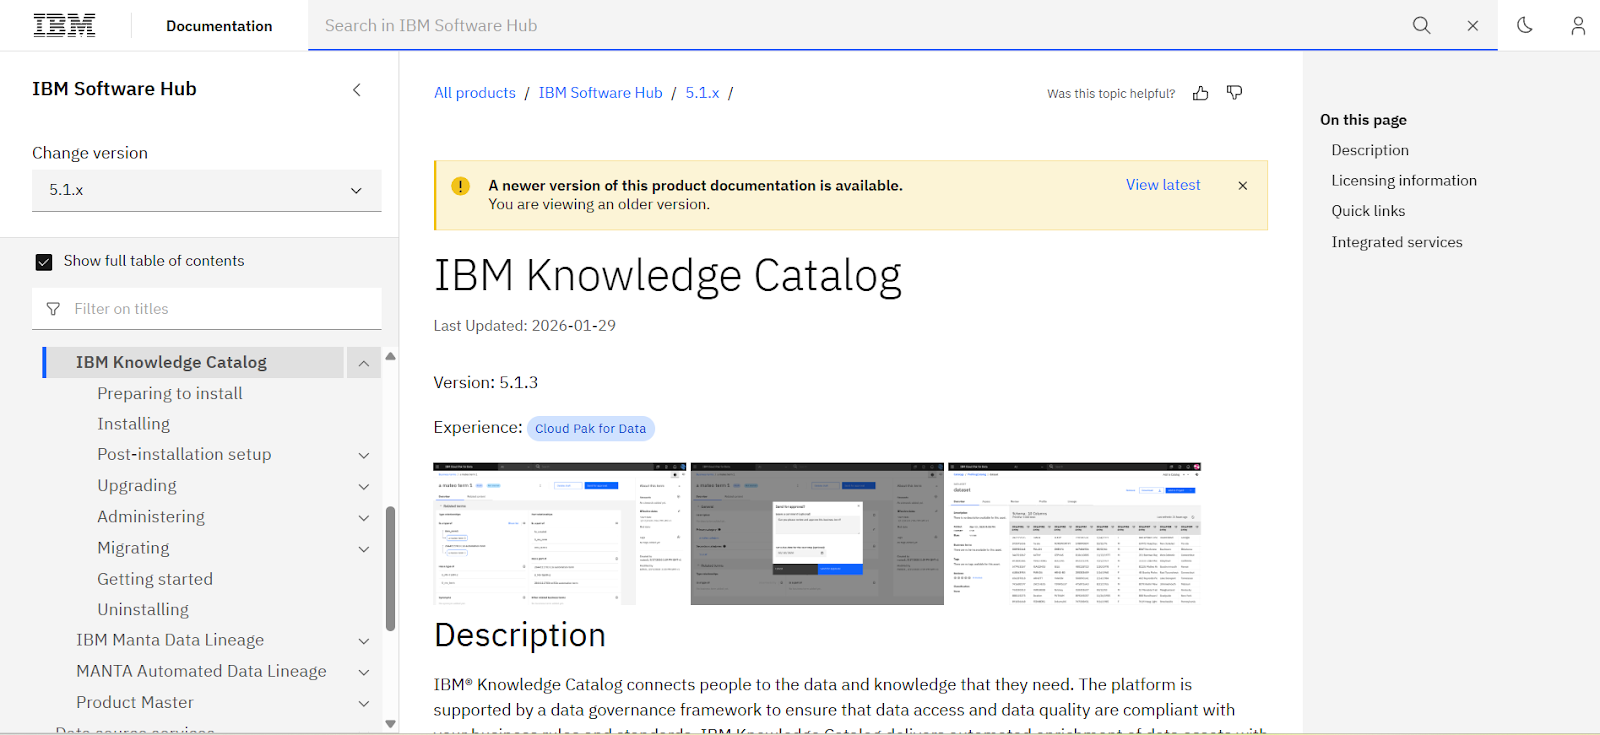The width and height of the screenshot is (1600, 735).
Task: Open the All products breadcrumb
Action: (x=475, y=93)
